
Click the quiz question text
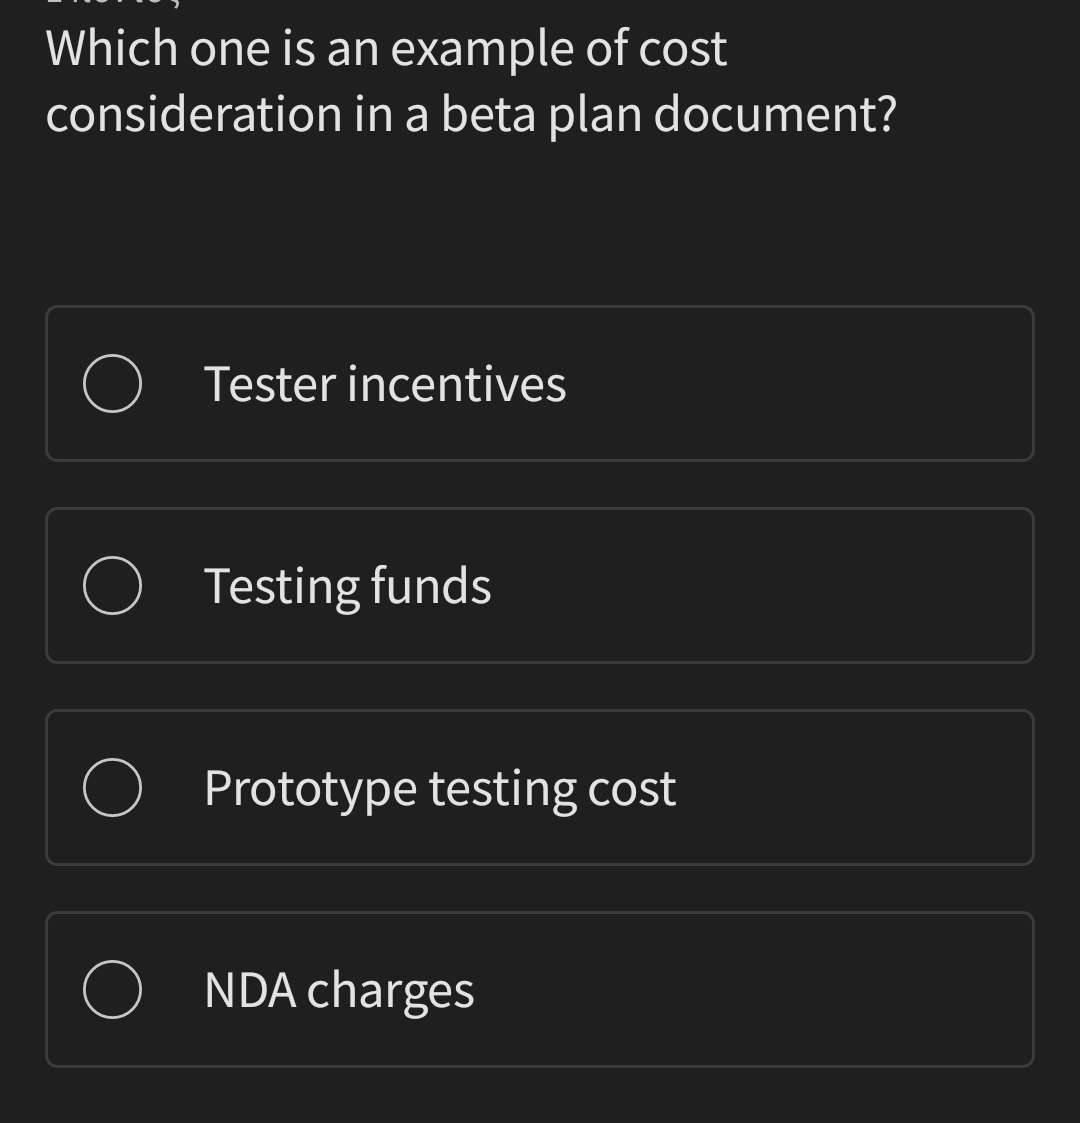coord(470,80)
